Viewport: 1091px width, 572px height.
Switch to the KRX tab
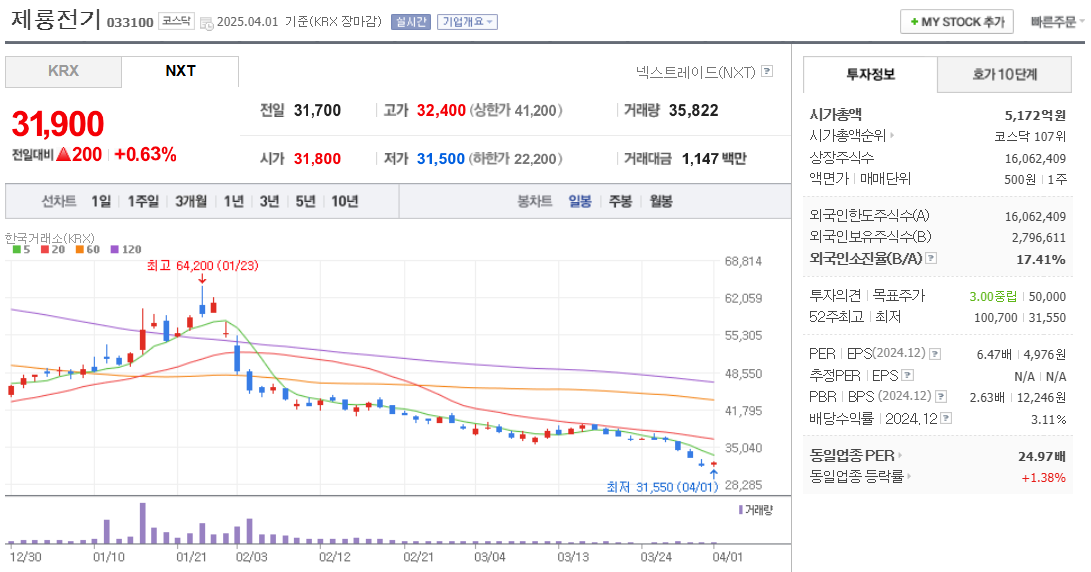63,71
